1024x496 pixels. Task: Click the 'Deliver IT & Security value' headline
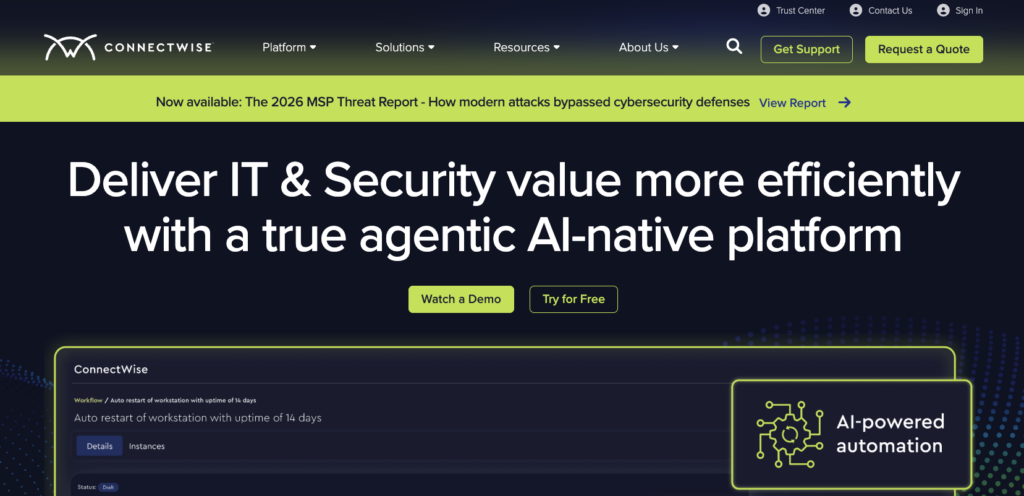514,208
